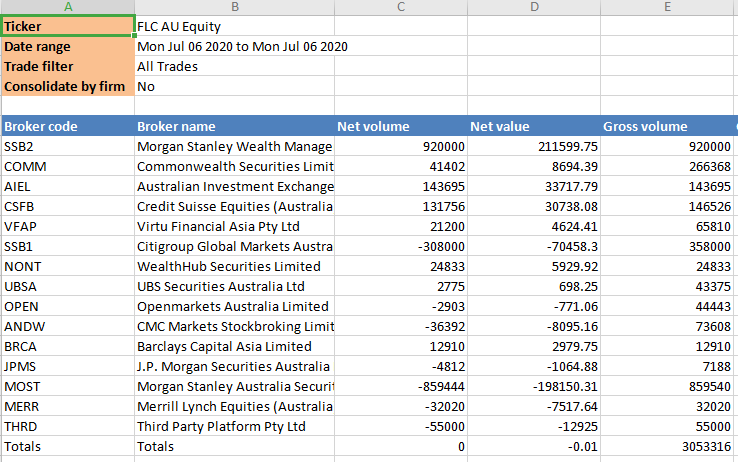The width and height of the screenshot is (738, 462).
Task: Select column C header
Action: pos(401,7)
